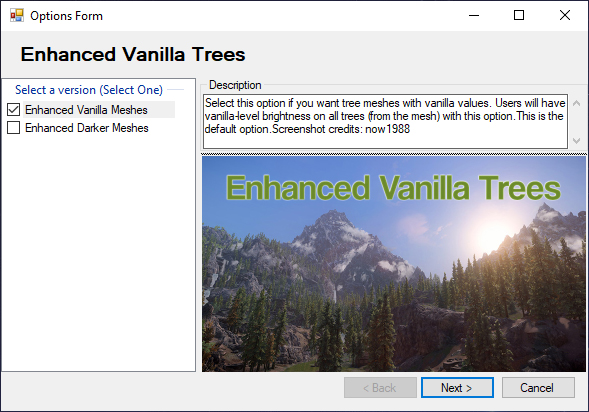
Task: Click the Description group label
Action: 235,85
